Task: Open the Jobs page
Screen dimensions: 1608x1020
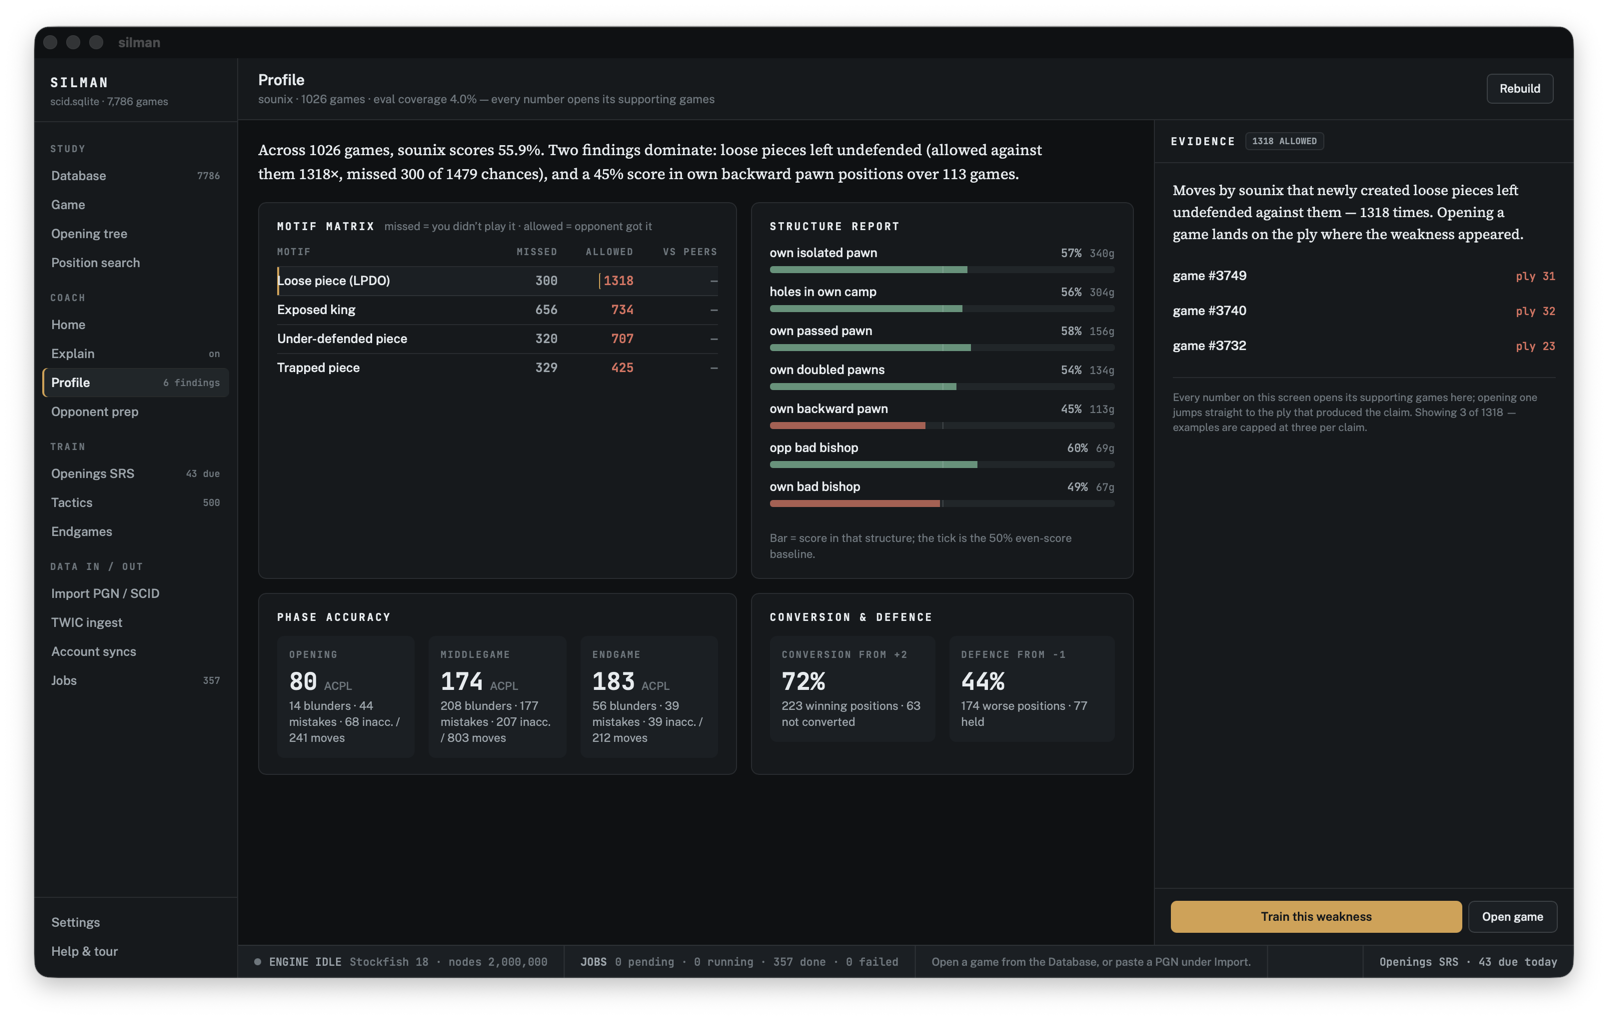Action: [135, 681]
